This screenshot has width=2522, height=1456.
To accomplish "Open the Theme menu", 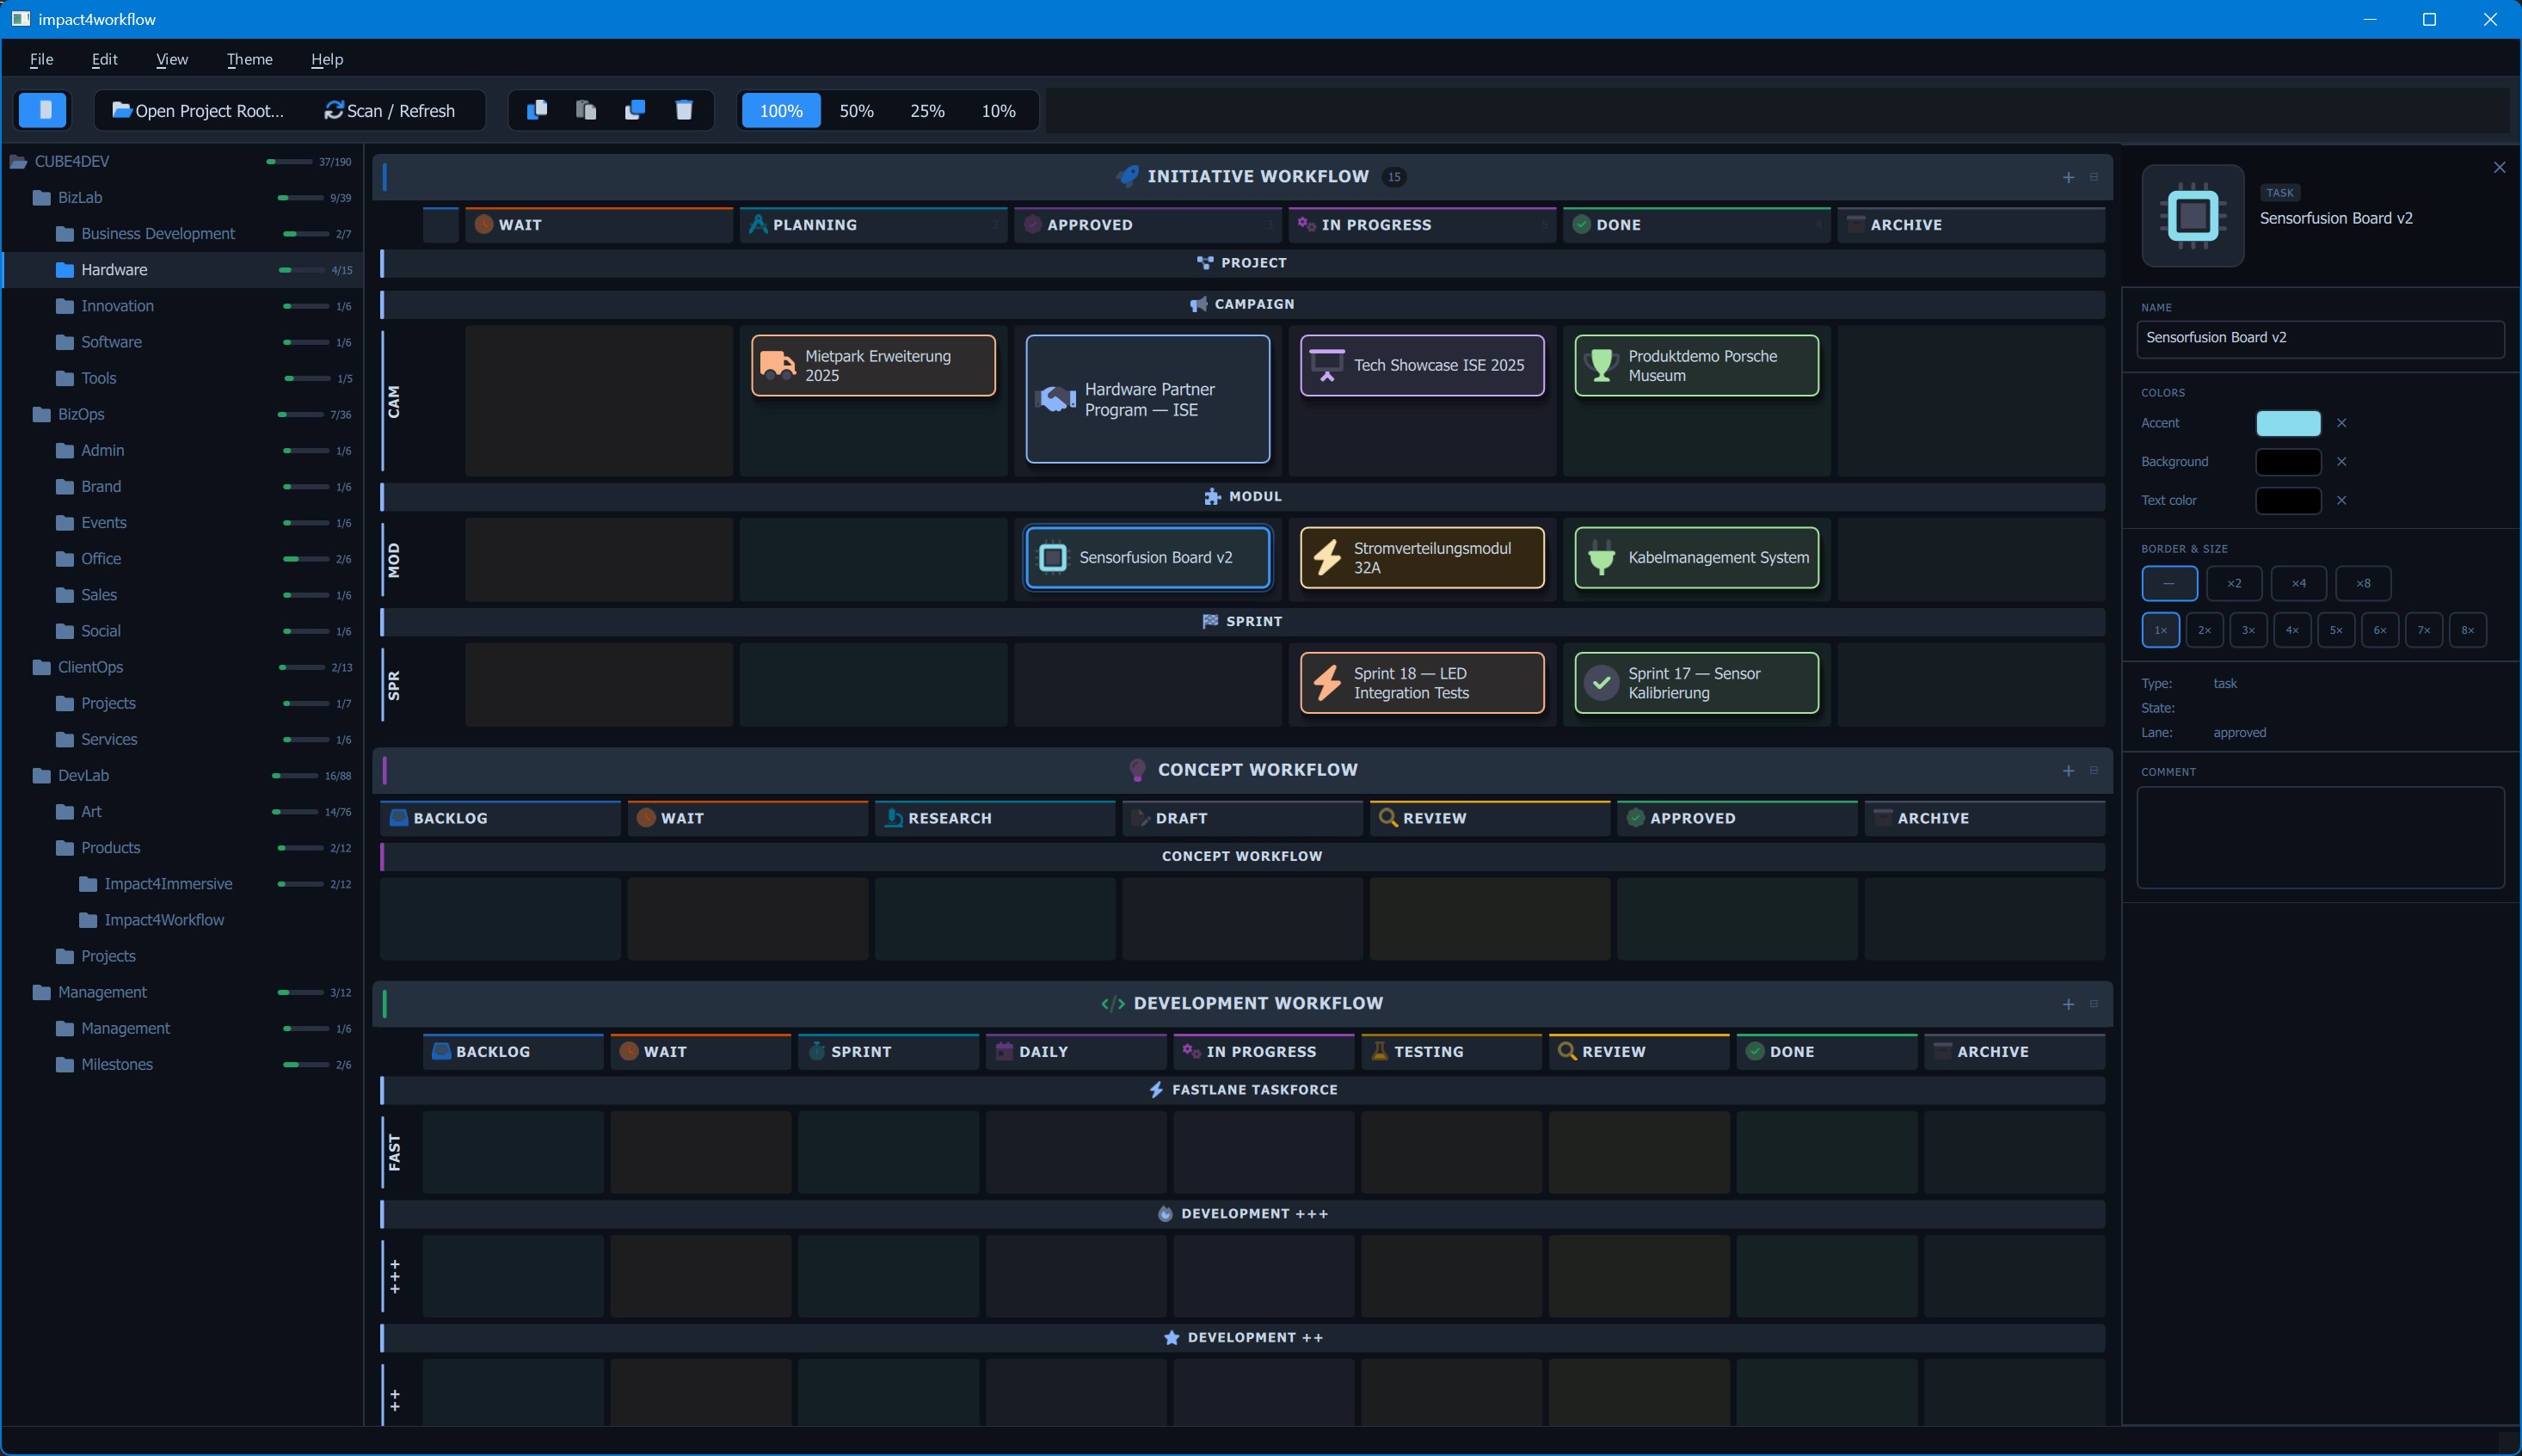I will (x=249, y=59).
